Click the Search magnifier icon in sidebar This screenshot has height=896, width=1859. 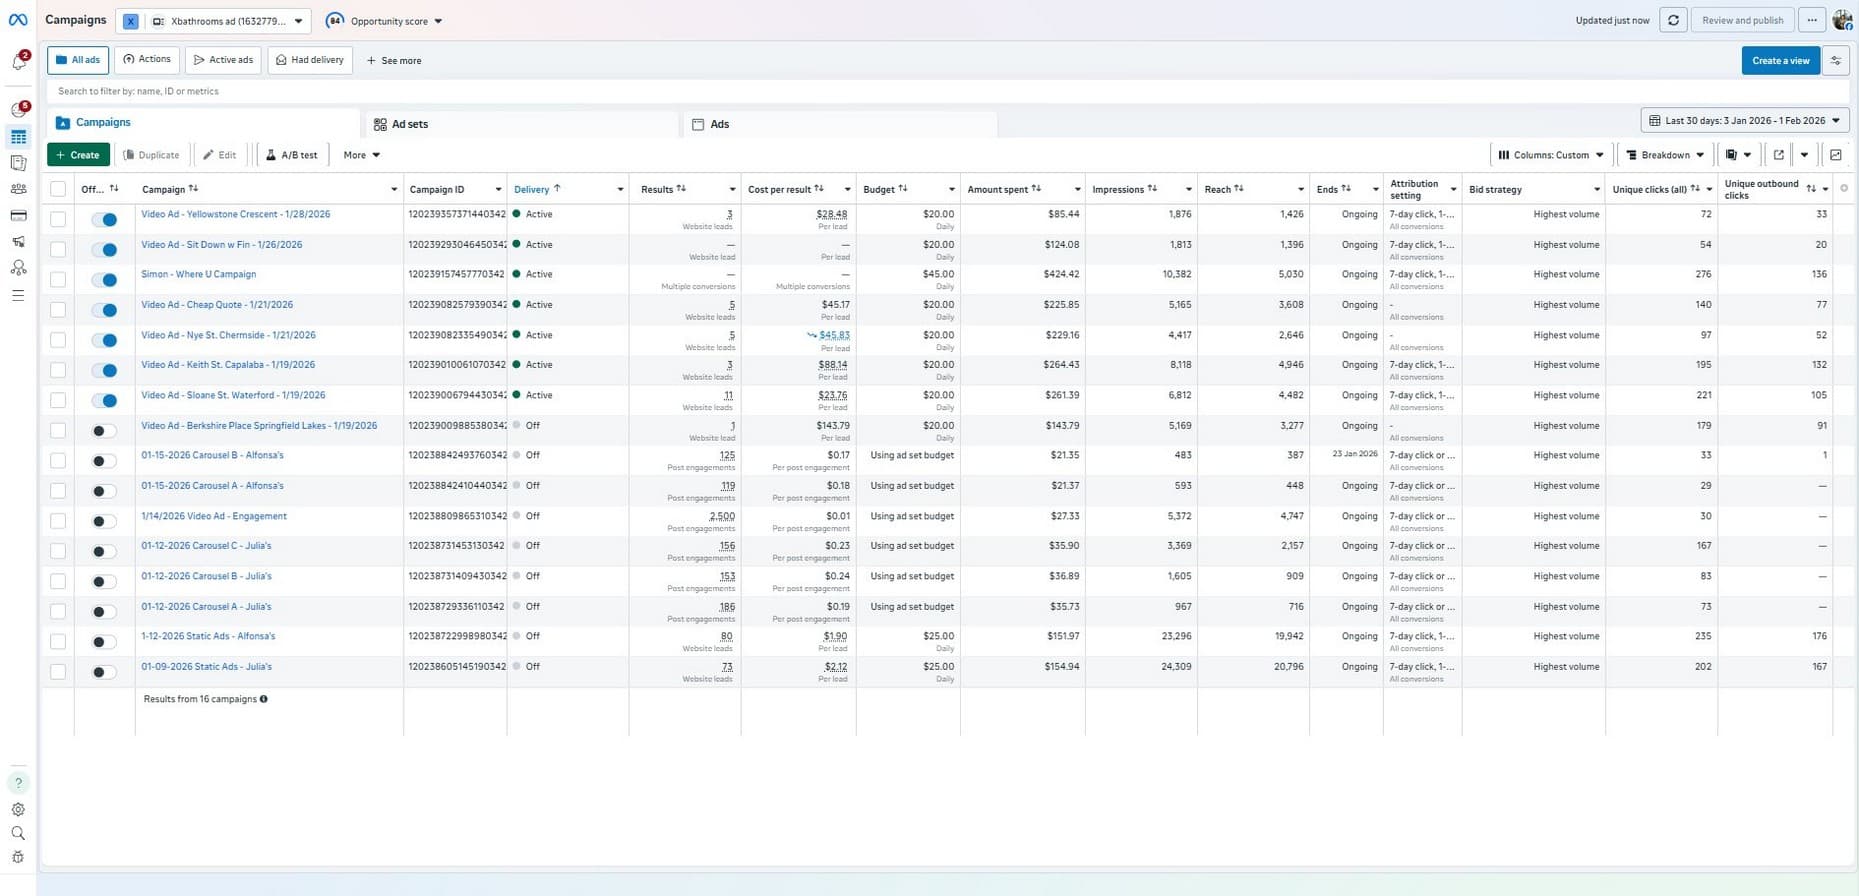(x=18, y=833)
